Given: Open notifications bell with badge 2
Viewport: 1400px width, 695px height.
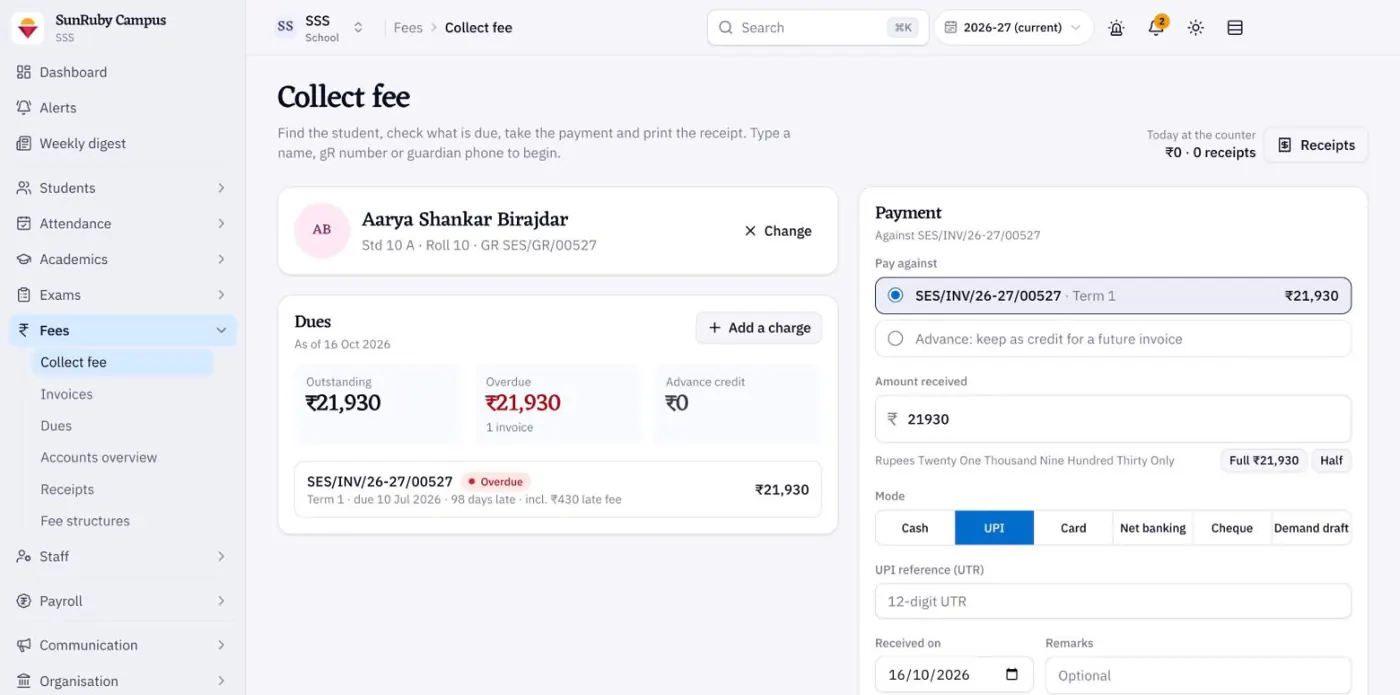Looking at the screenshot, I should 1156,28.
